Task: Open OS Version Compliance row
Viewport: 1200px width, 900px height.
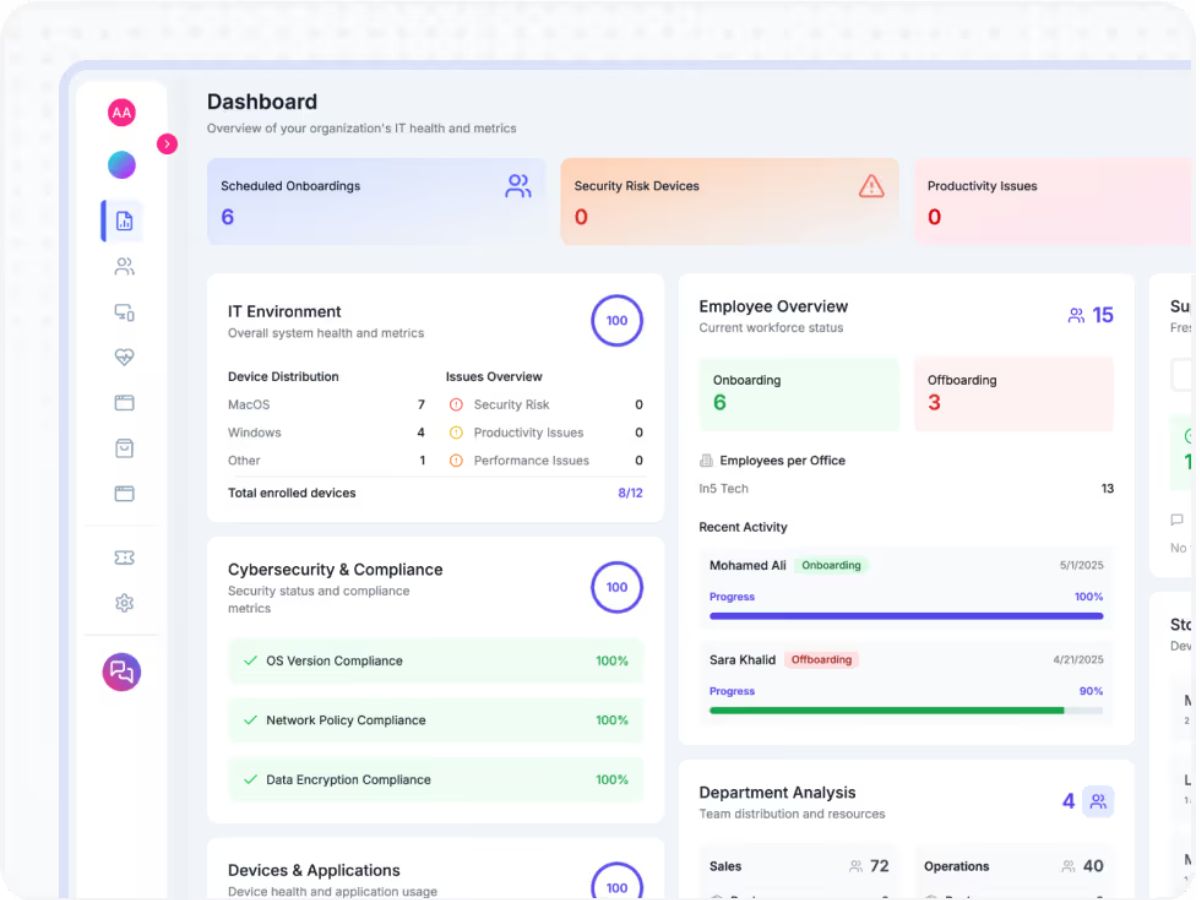Action: click(436, 661)
